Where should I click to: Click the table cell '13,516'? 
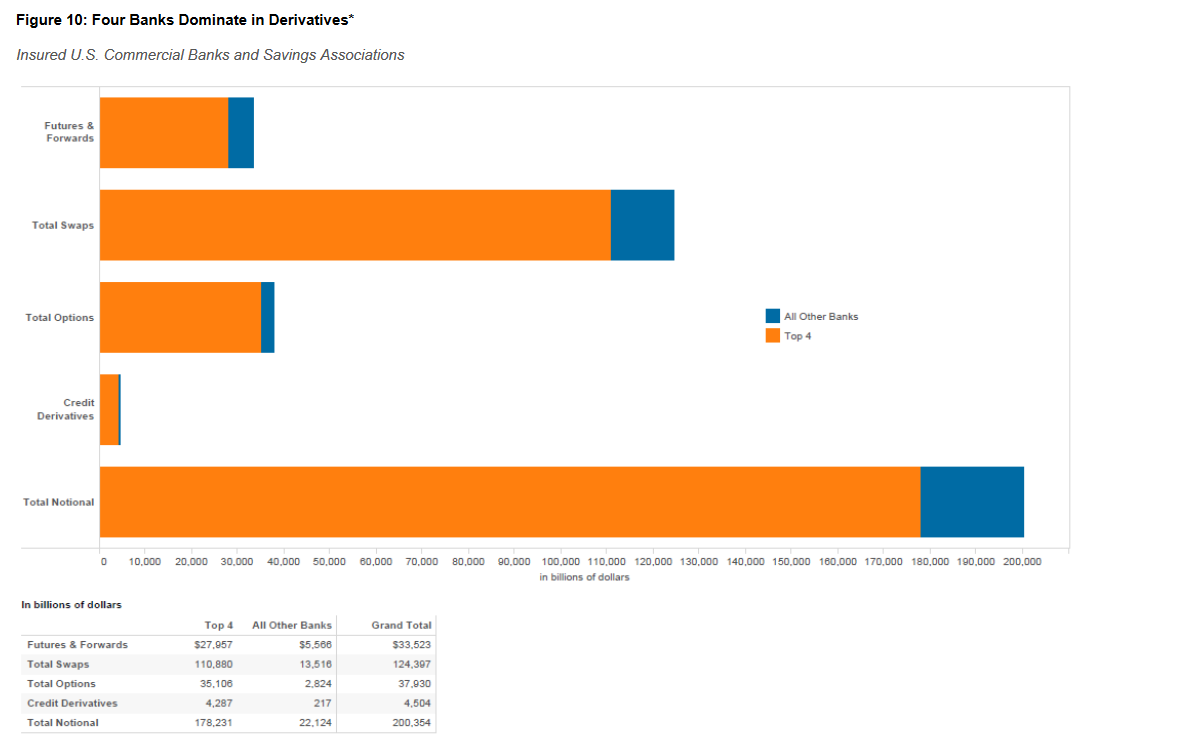coord(316,664)
